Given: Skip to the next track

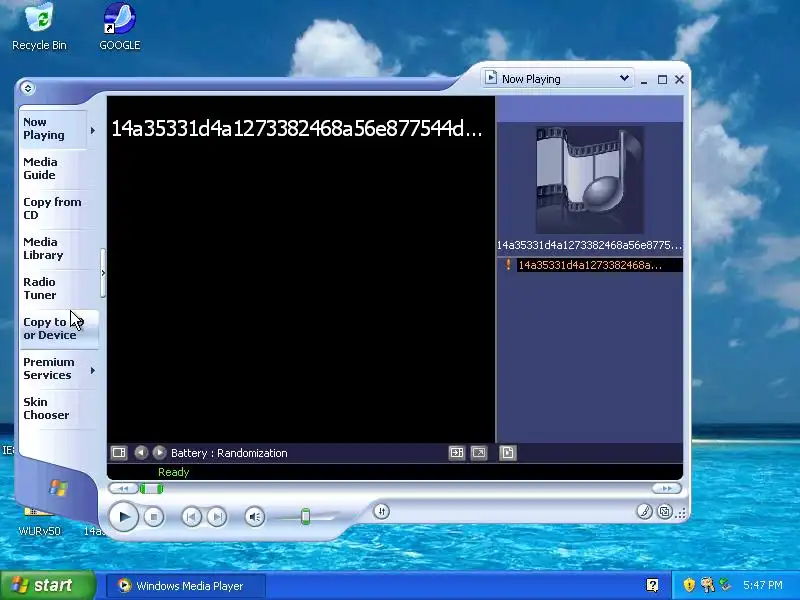Looking at the screenshot, I should click(x=216, y=517).
